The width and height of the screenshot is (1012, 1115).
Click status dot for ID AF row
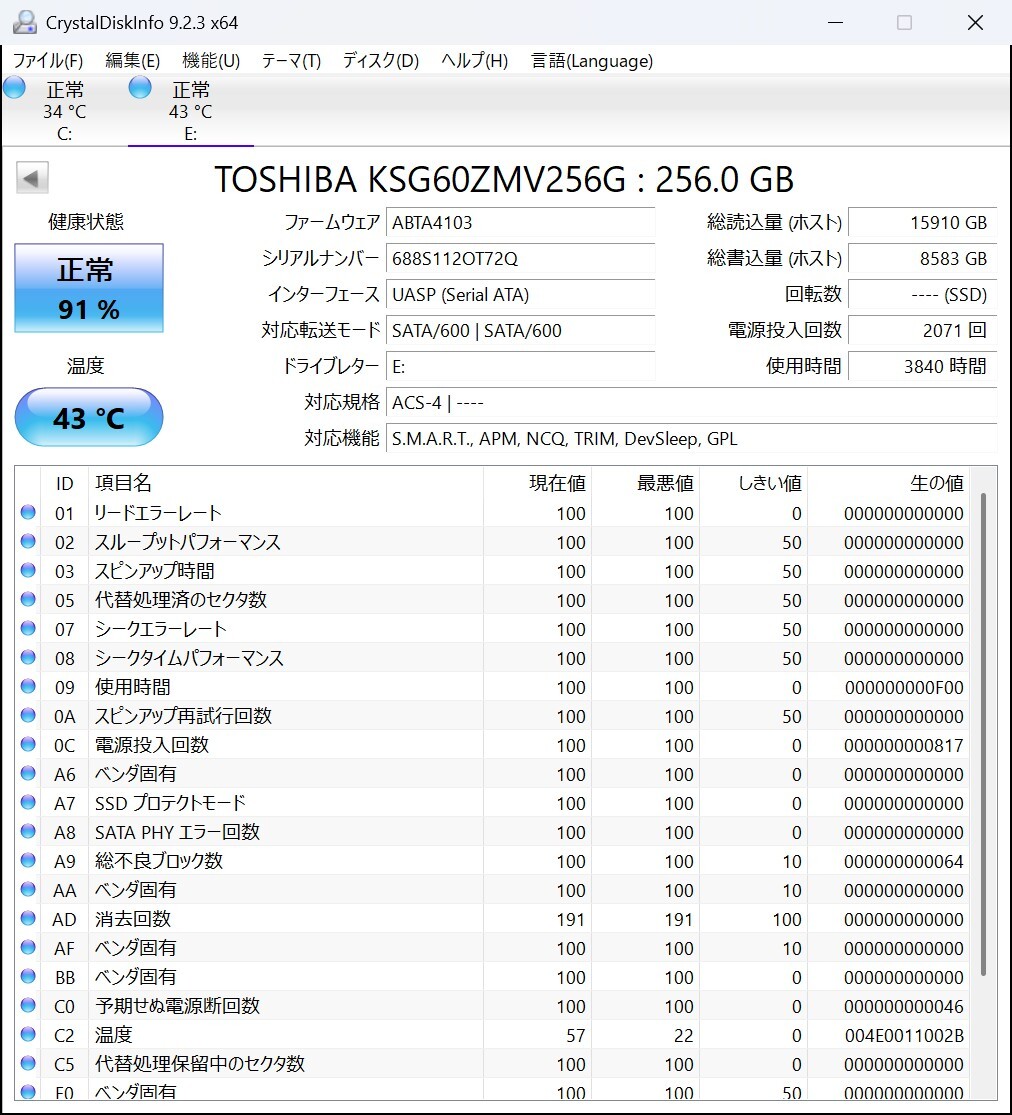(28, 947)
